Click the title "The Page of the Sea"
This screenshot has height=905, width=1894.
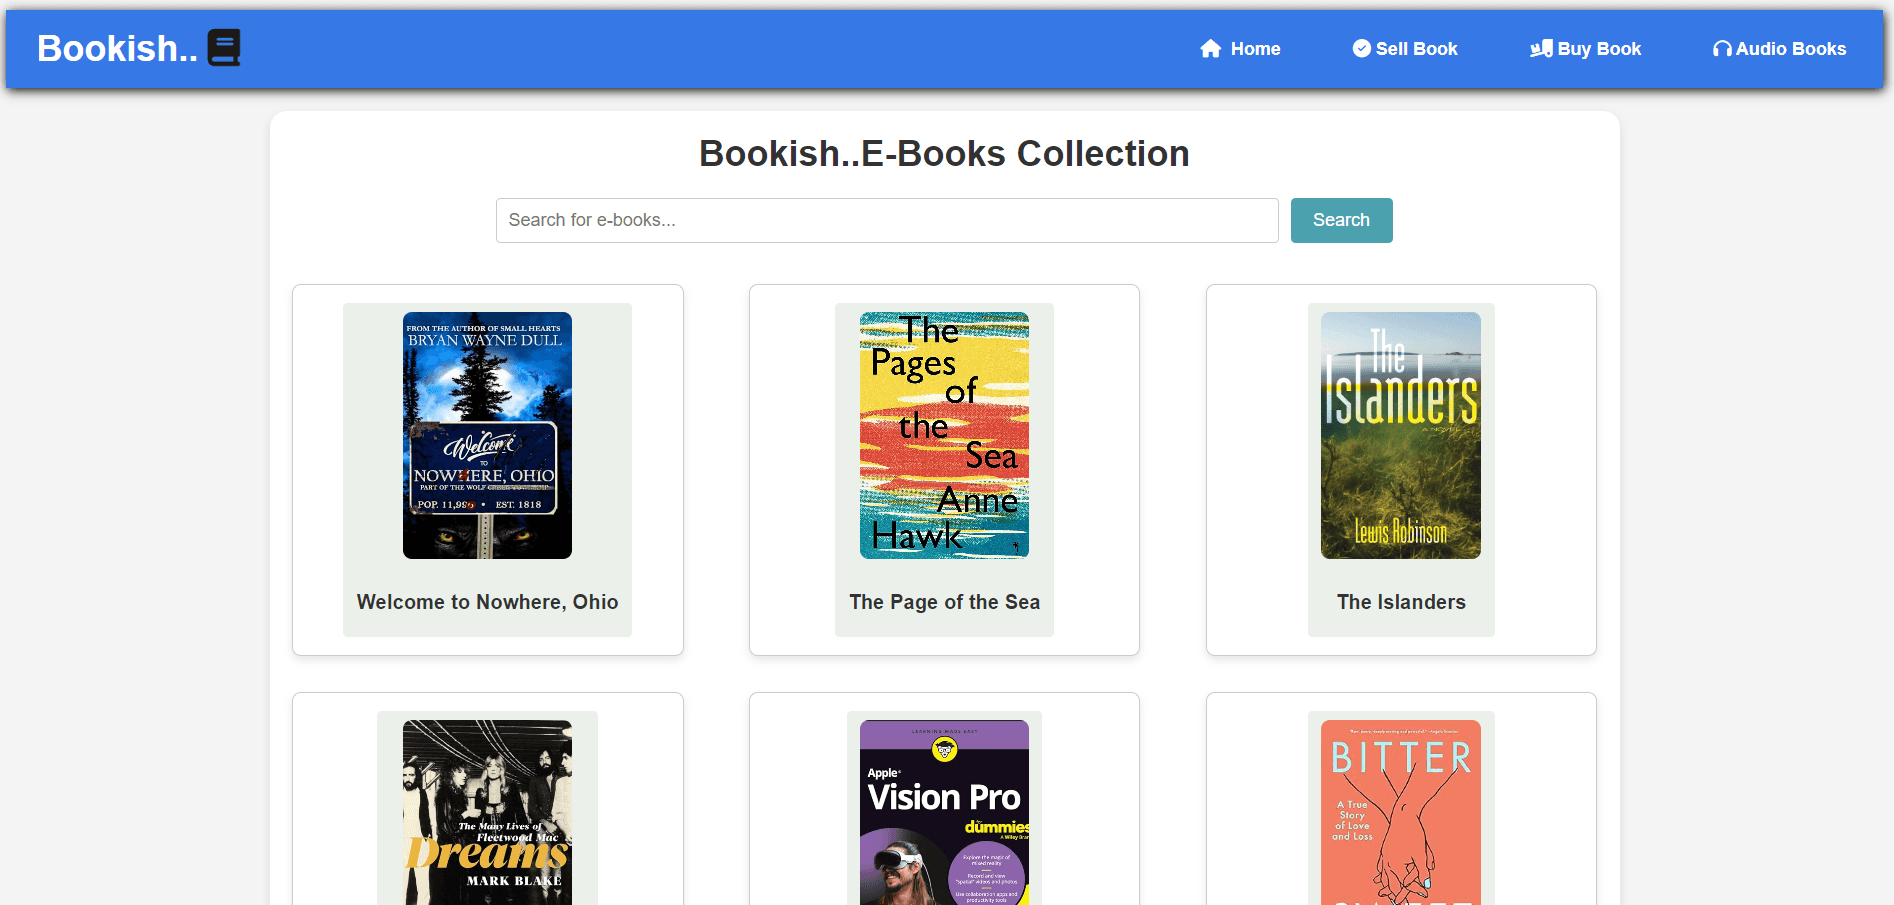[x=944, y=602]
